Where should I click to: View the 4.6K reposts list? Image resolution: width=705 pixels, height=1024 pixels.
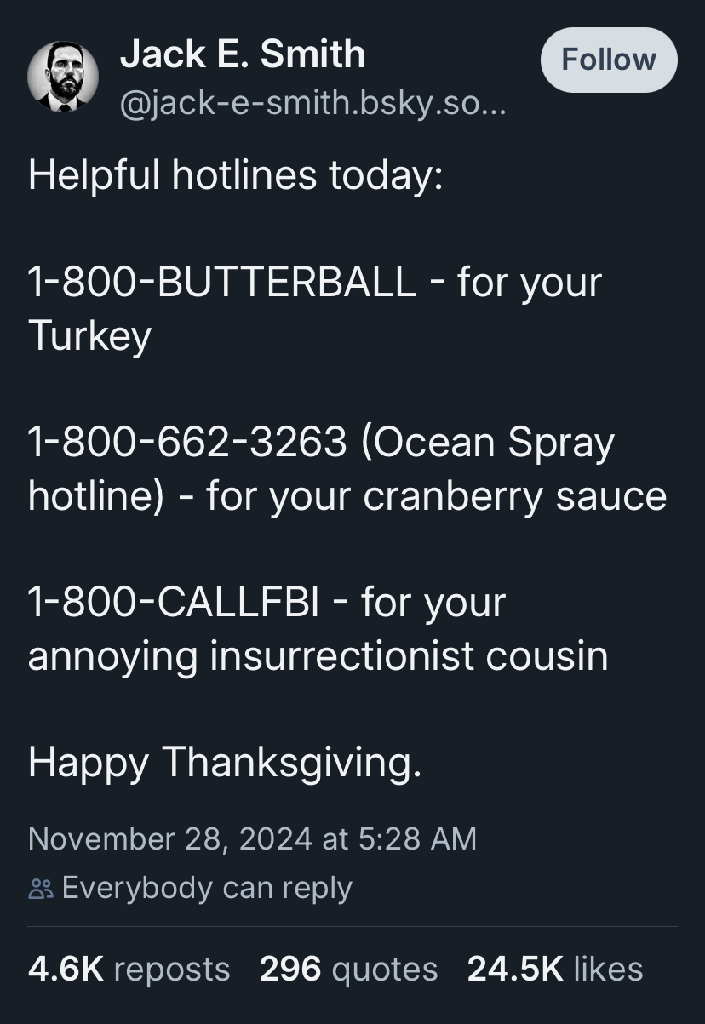129,969
